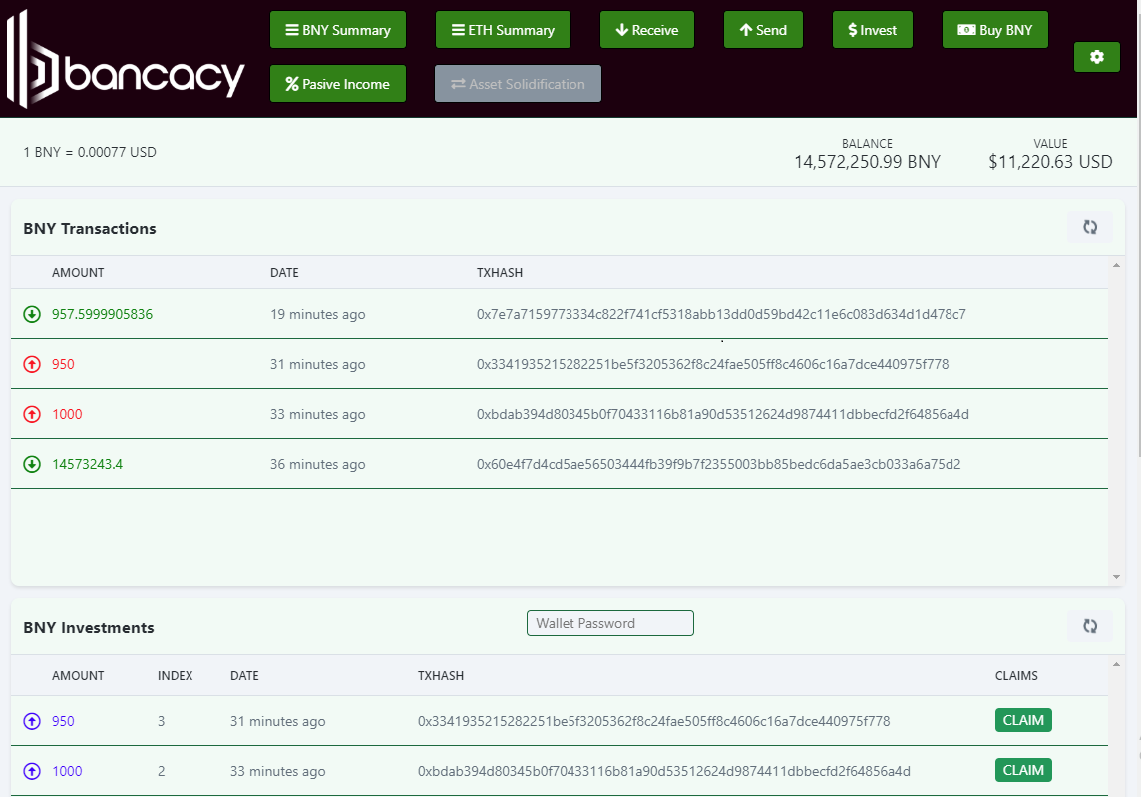The height and width of the screenshot is (798, 1141).
Task: Click transactions hash 0xbdab394d in BNY Transactions
Action: coord(723,414)
